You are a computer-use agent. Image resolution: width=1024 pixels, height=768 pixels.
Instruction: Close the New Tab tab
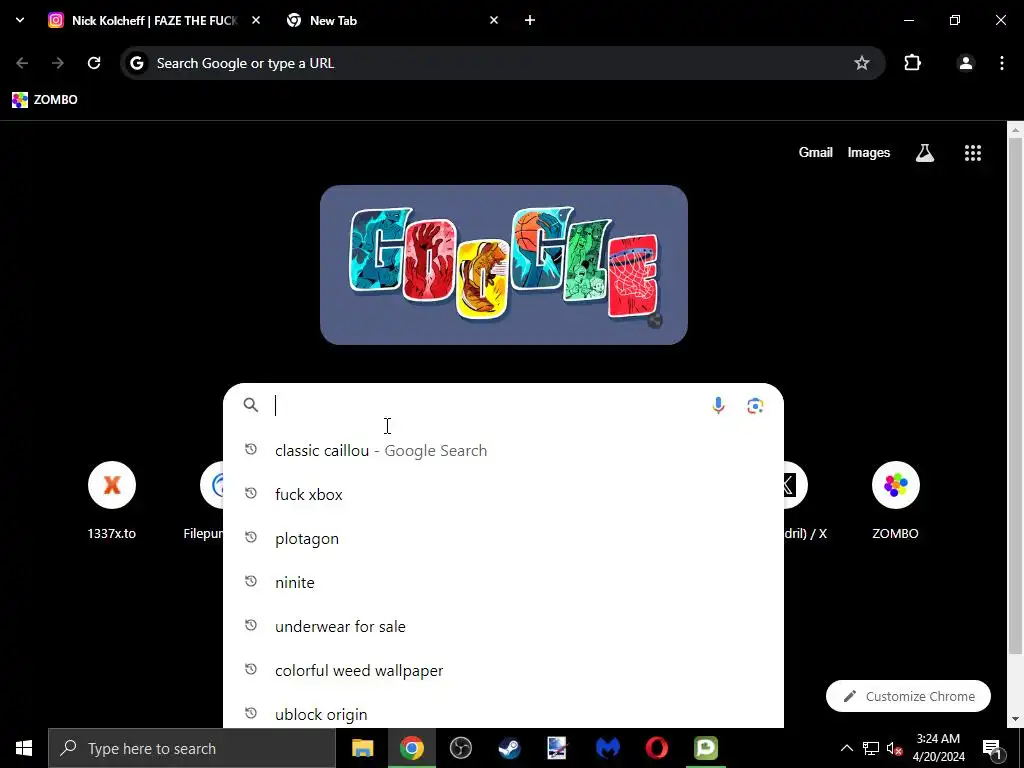(494, 20)
